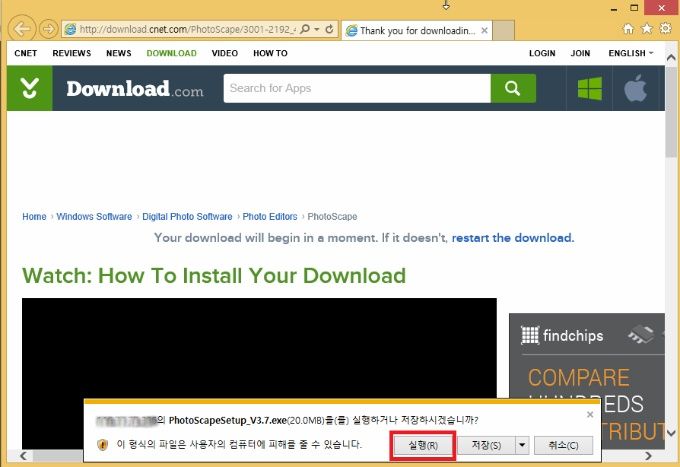Open the address bar dropdown arrow

point(317,29)
